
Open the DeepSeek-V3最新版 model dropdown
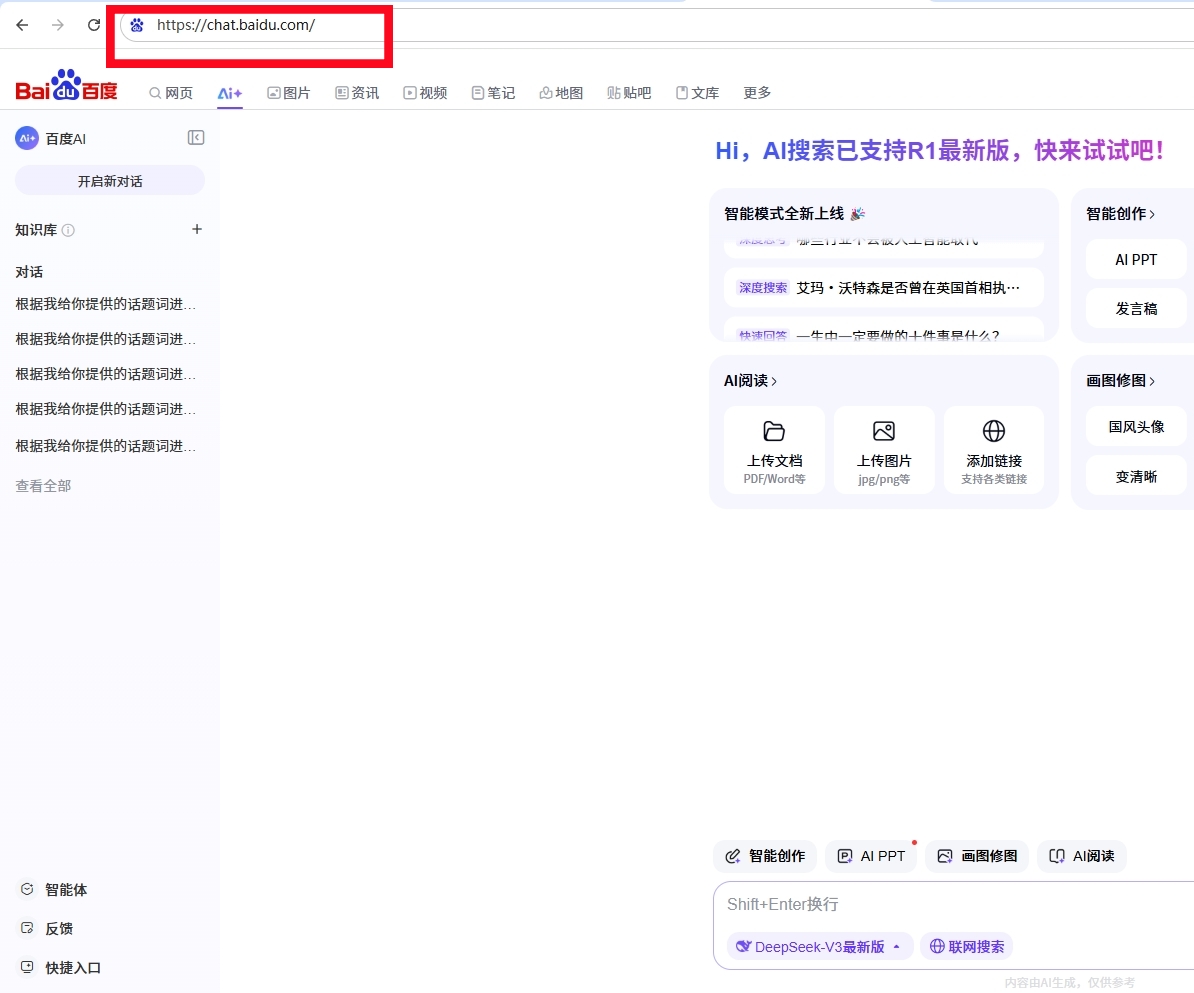coord(819,947)
